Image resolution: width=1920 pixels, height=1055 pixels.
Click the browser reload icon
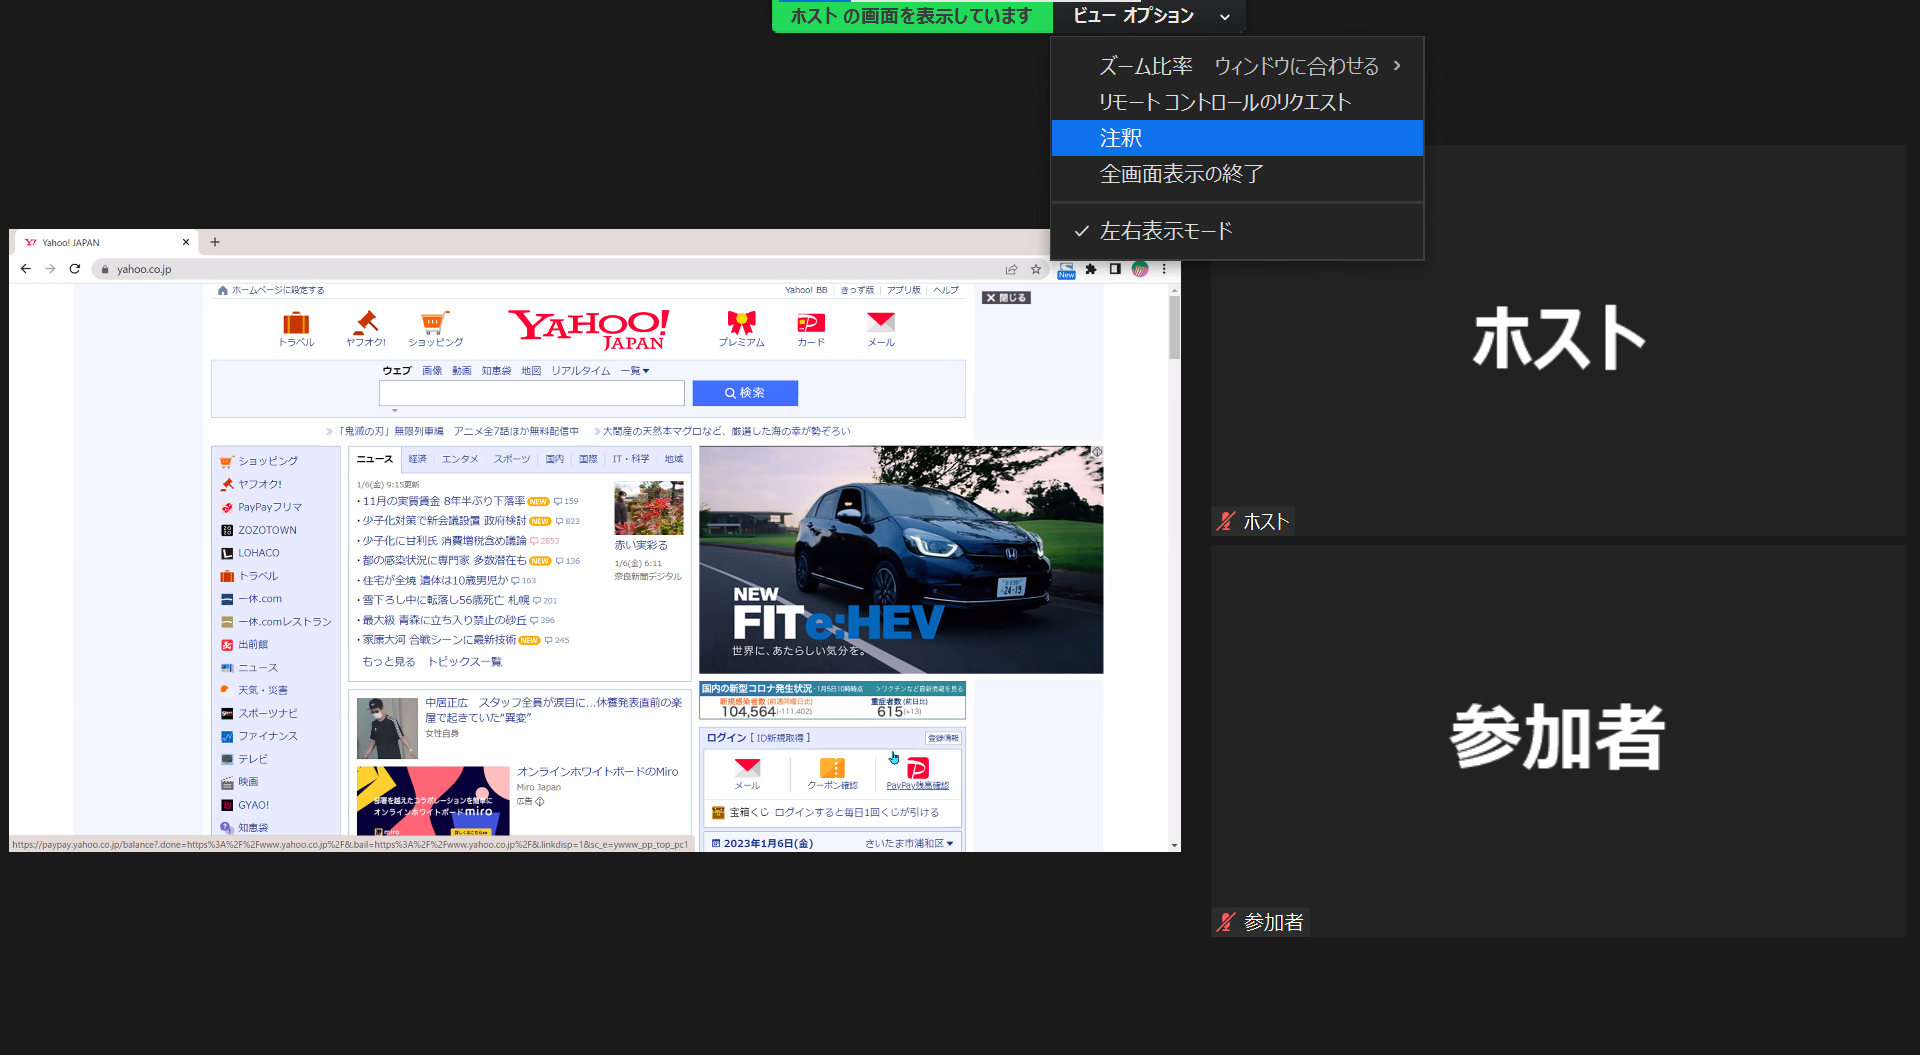pyautogui.click(x=75, y=269)
